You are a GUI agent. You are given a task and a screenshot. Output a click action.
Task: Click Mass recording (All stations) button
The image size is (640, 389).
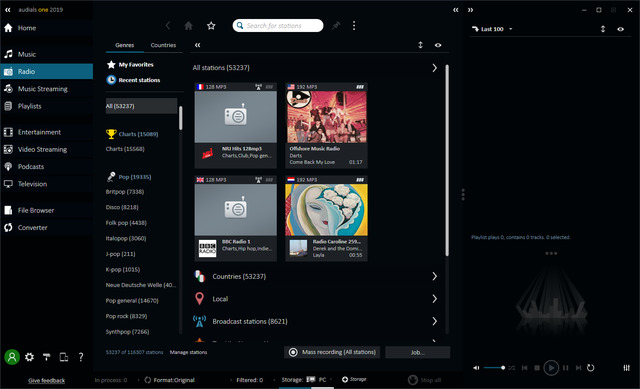pos(332,352)
